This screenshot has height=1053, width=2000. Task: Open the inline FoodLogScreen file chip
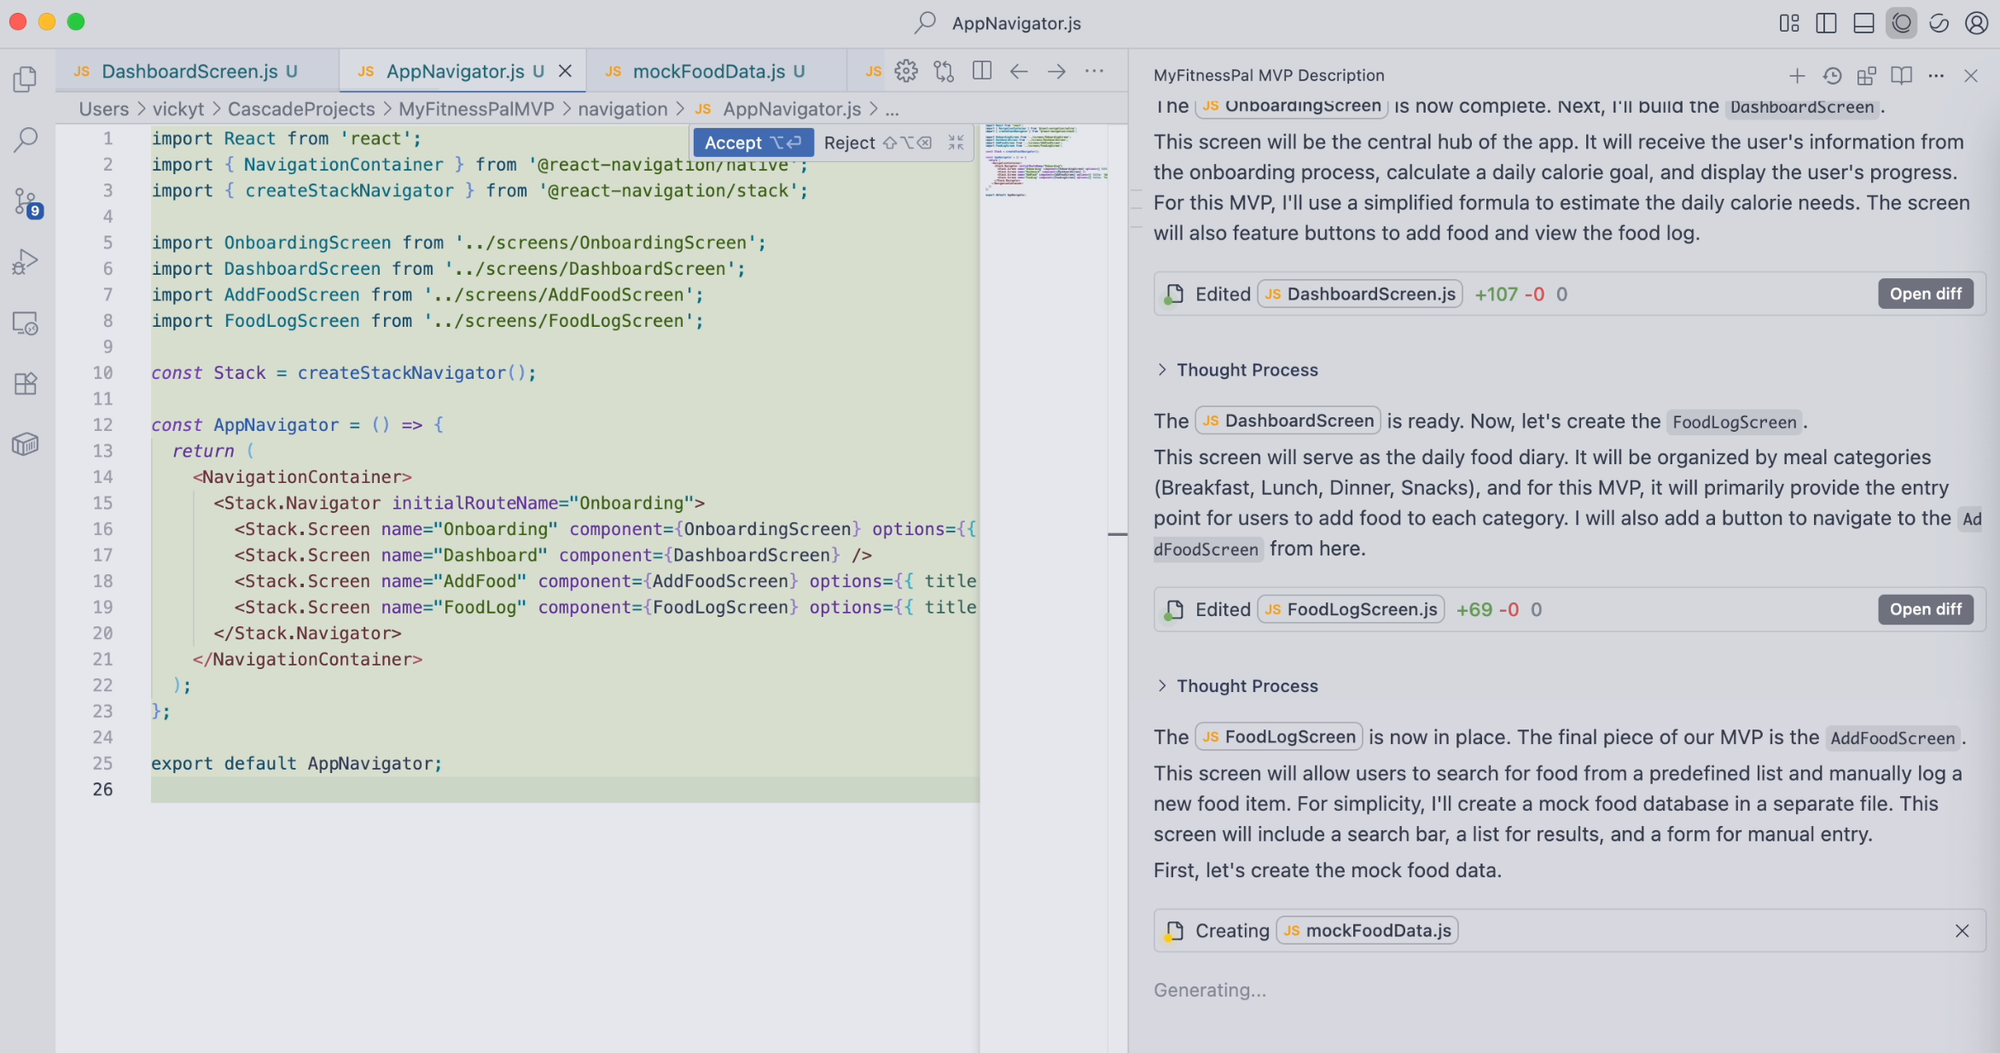[x=1279, y=737]
